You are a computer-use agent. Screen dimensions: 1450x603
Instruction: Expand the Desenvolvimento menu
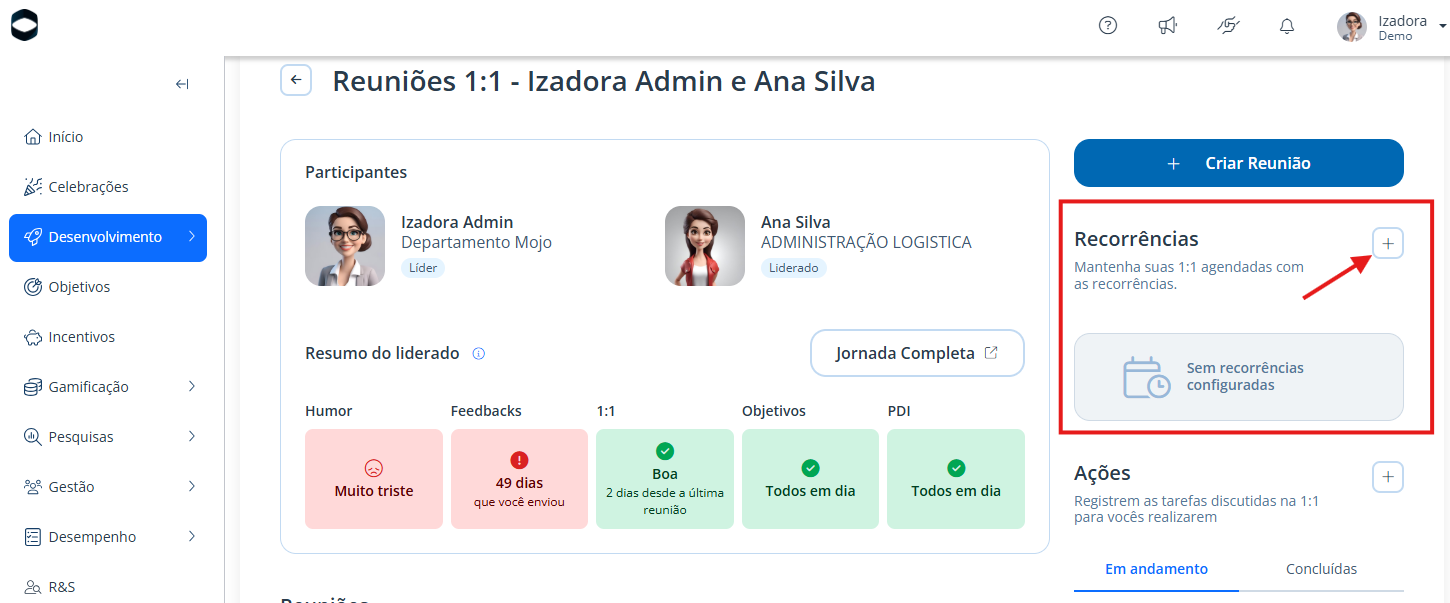(x=108, y=238)
